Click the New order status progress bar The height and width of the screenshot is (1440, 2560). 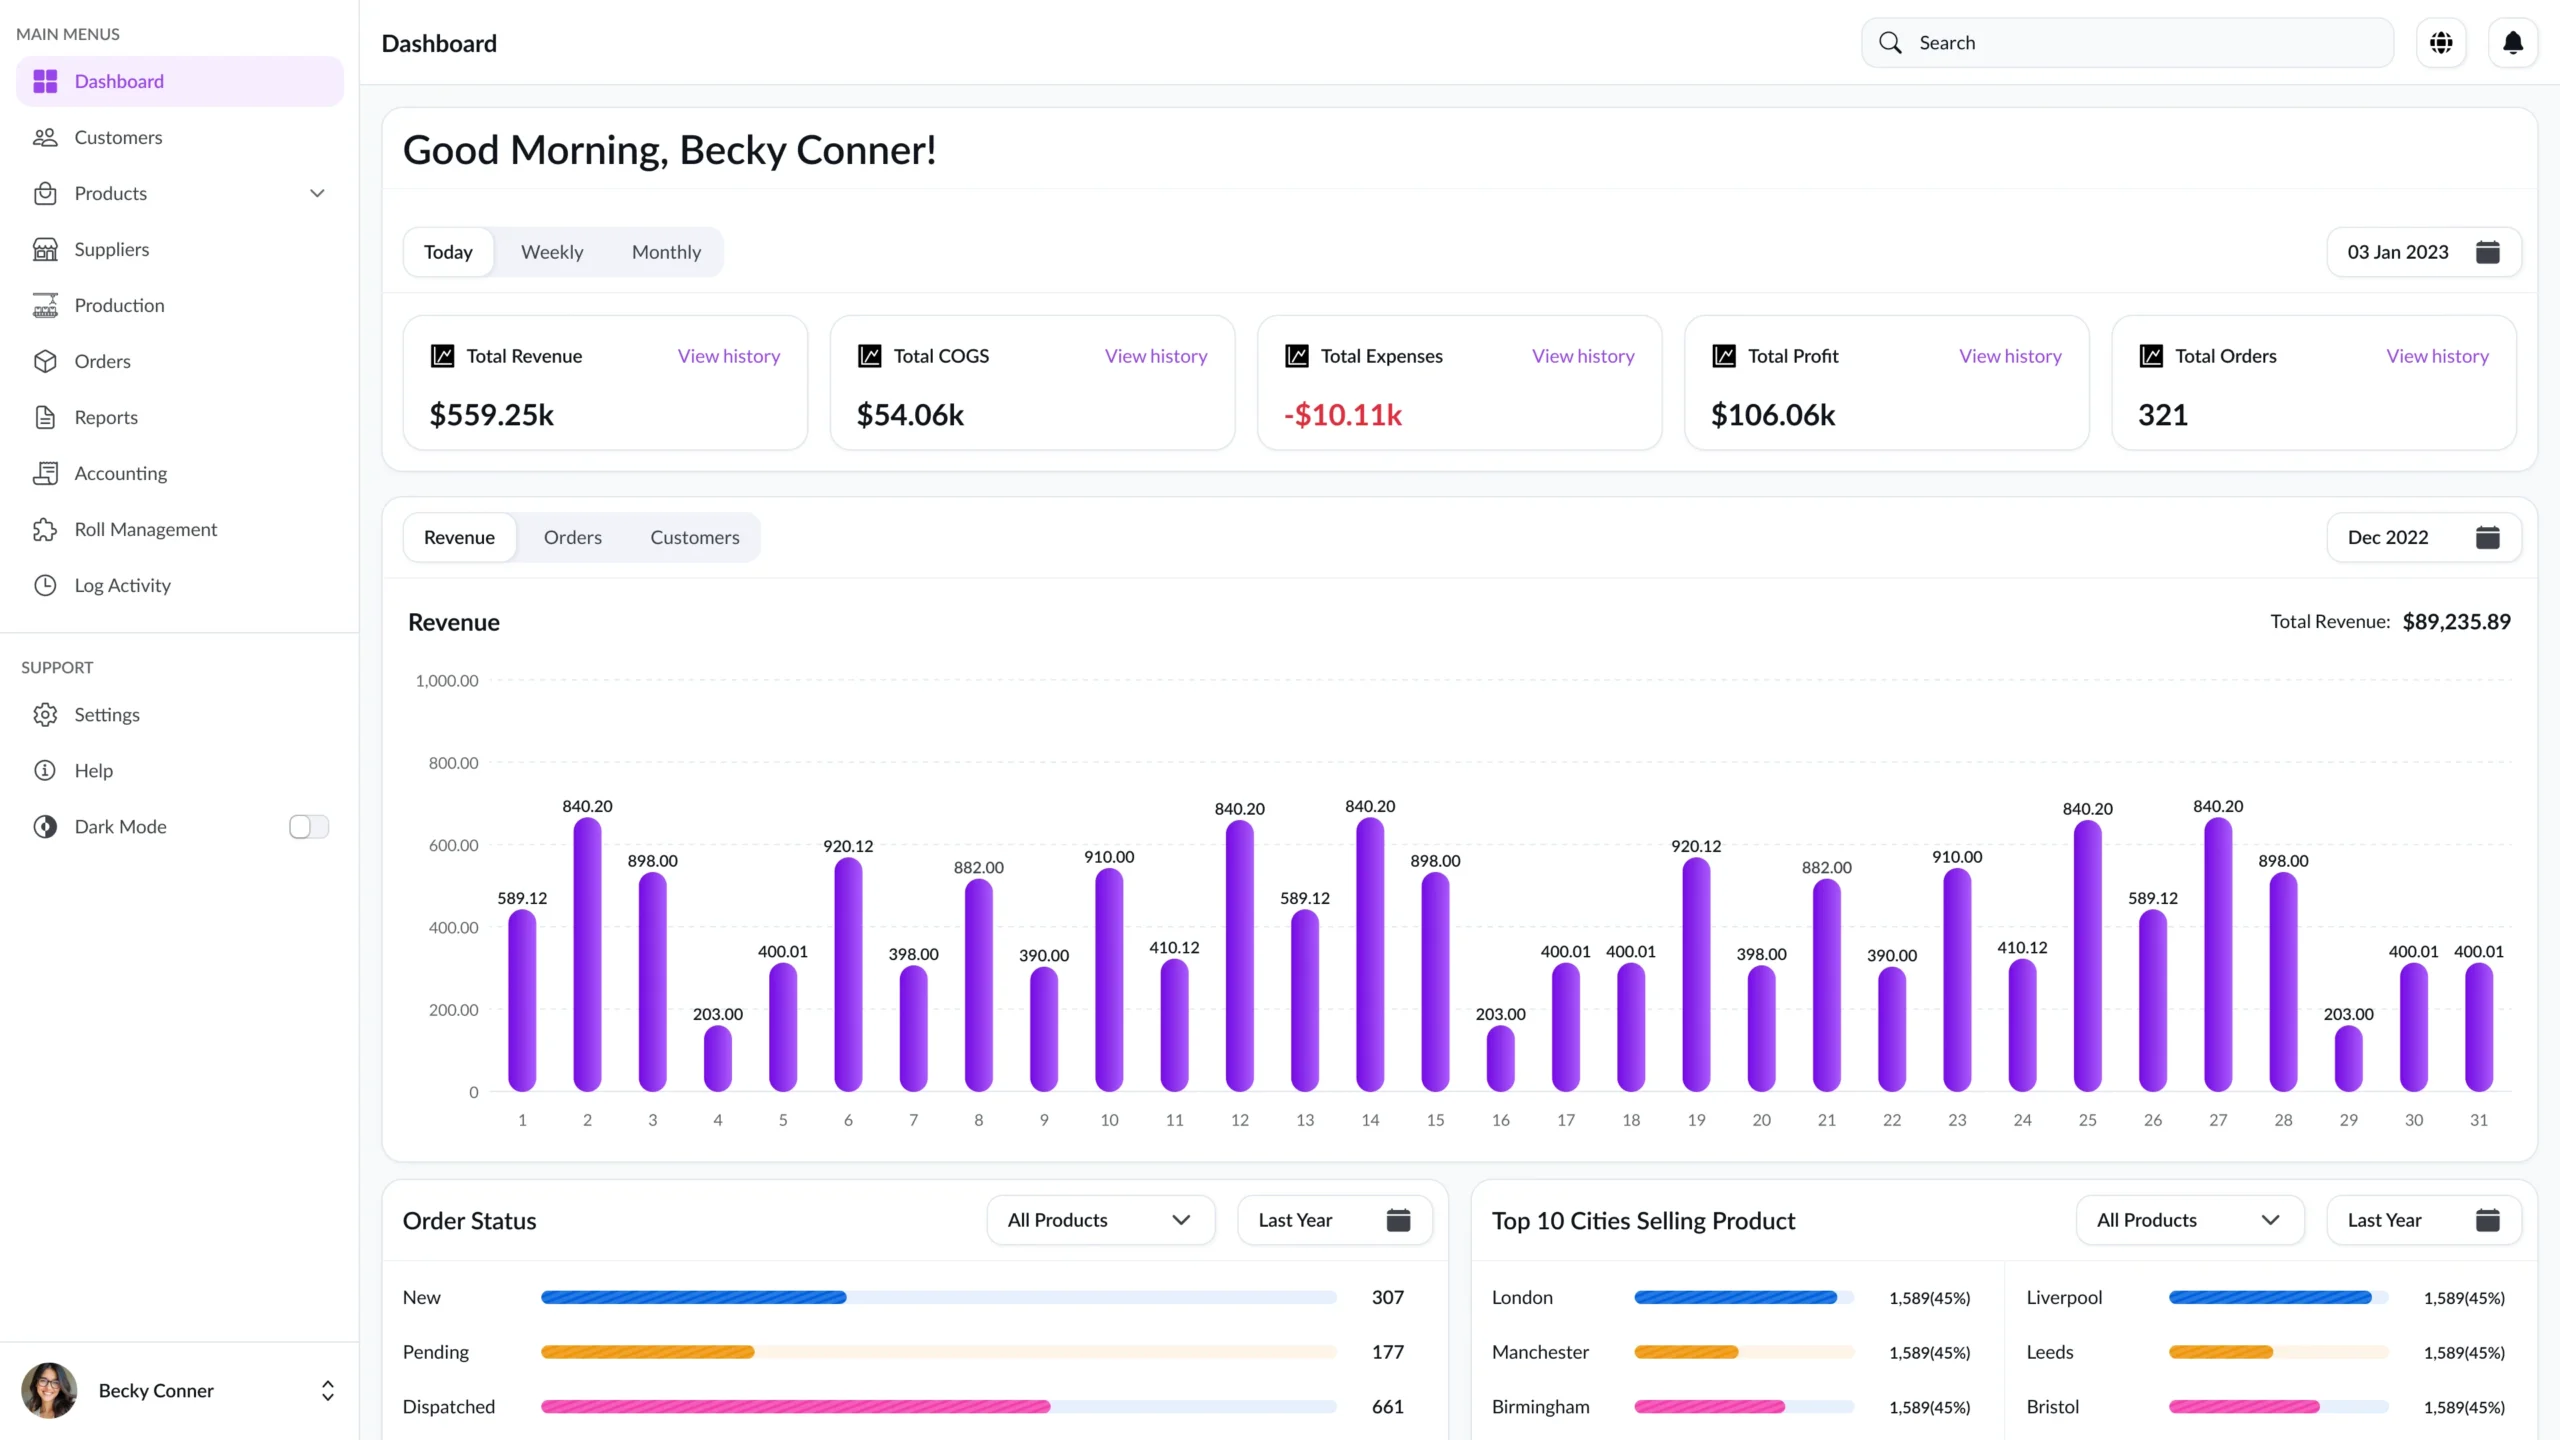pyautogui.click(x=937, y=1297)
